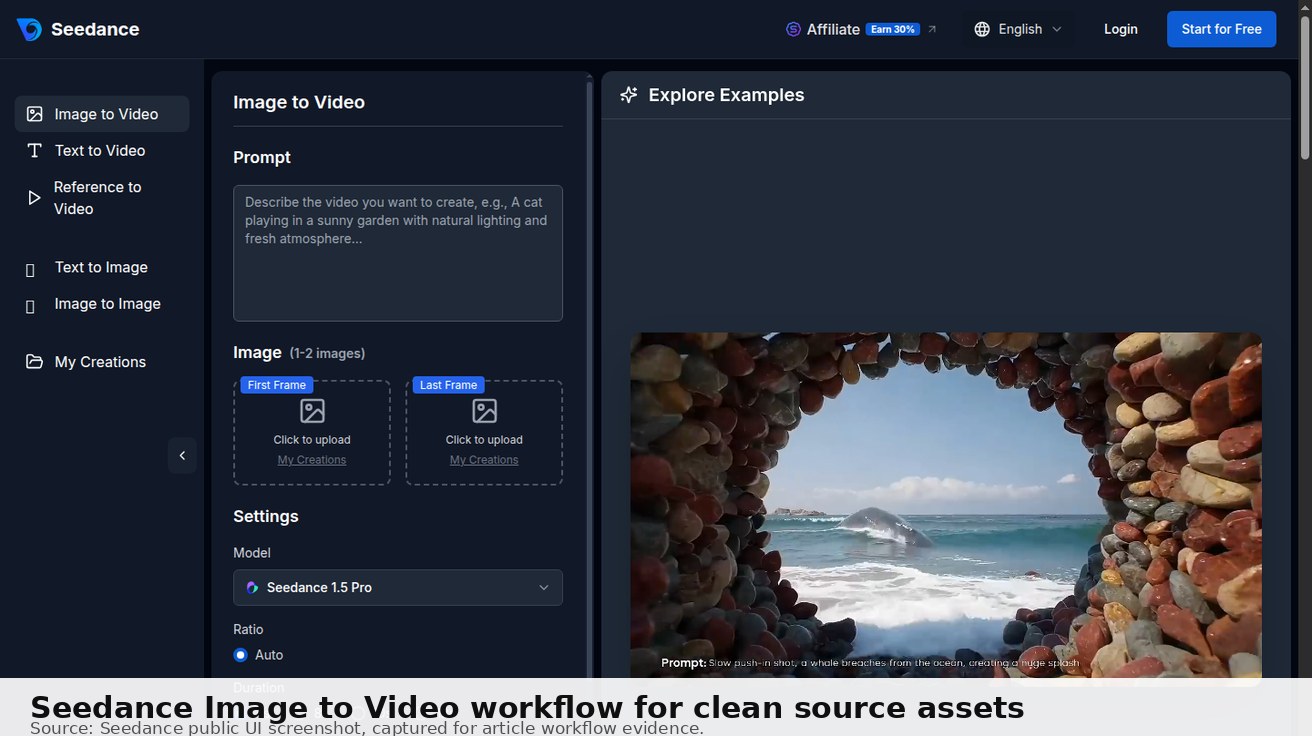Screen dimensions: 1312x736
Task: Collapse the sidebar with the chevron button
Action: tap(182, 455)
